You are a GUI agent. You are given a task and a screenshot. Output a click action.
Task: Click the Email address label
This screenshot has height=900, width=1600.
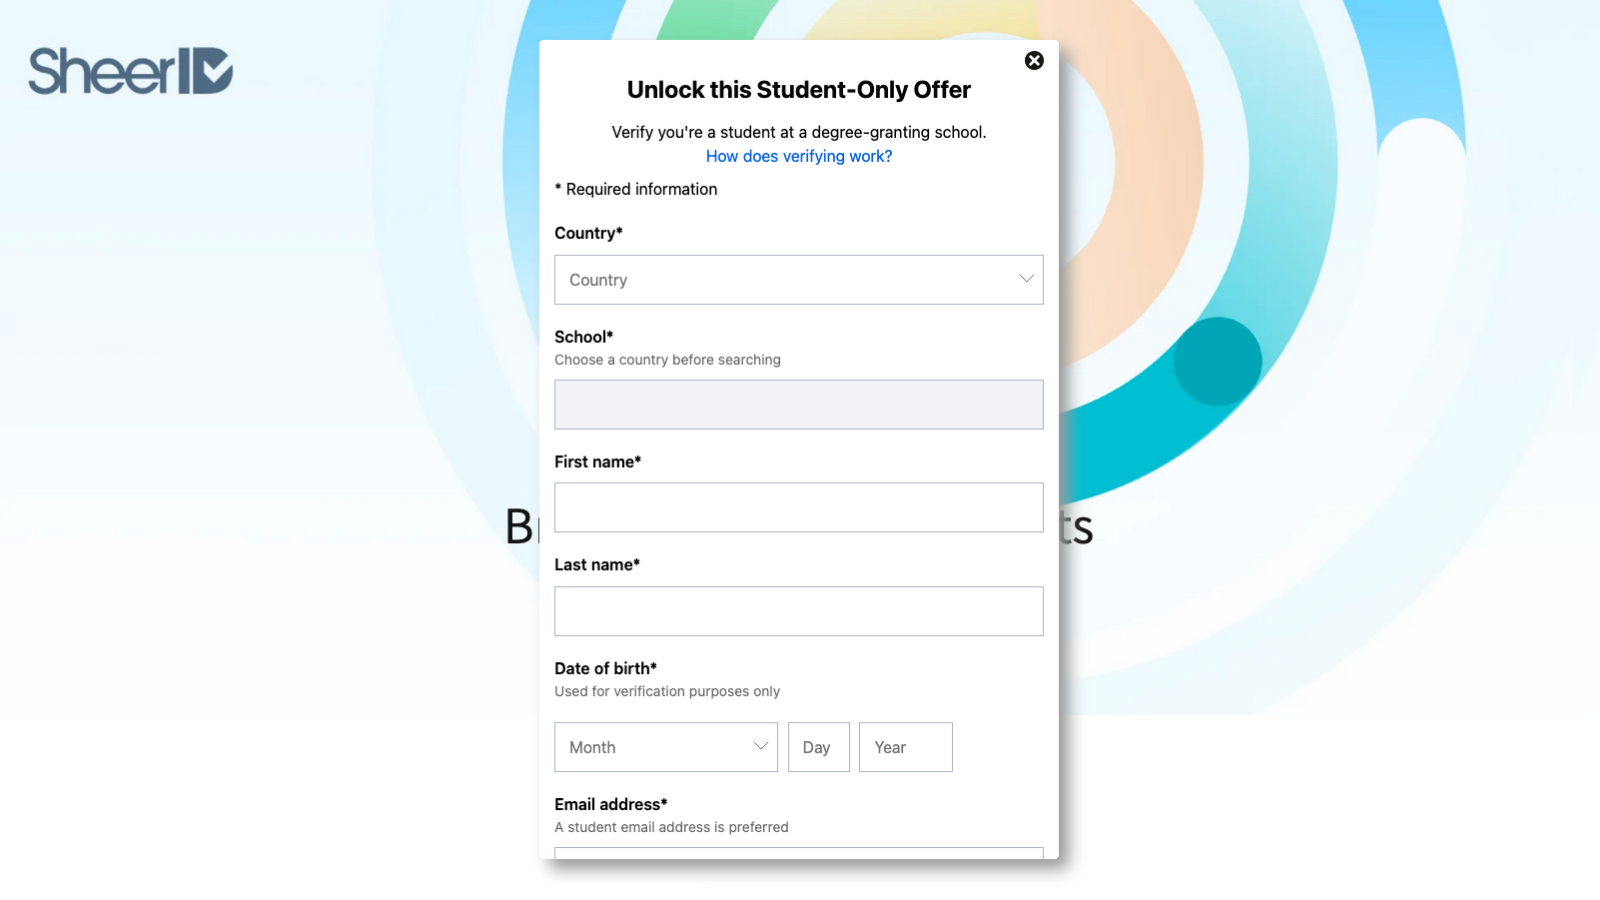[611, 805]
